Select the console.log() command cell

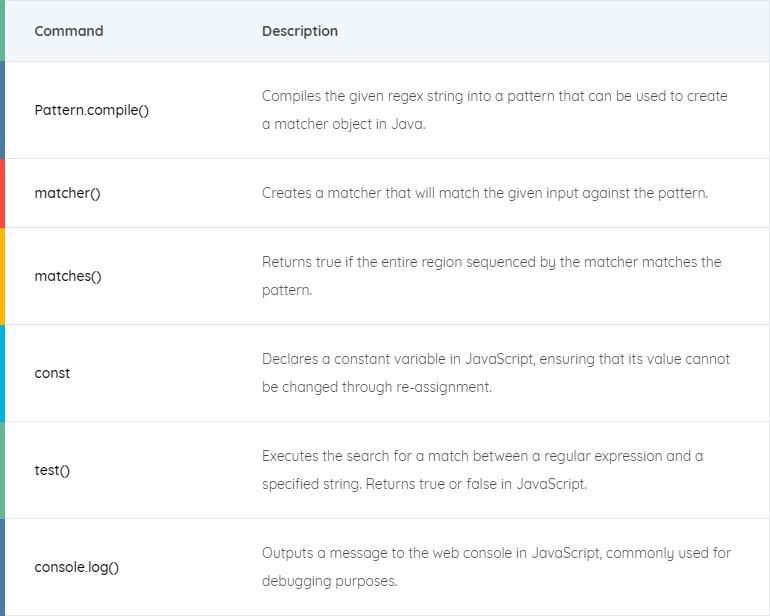coord(77,567)
